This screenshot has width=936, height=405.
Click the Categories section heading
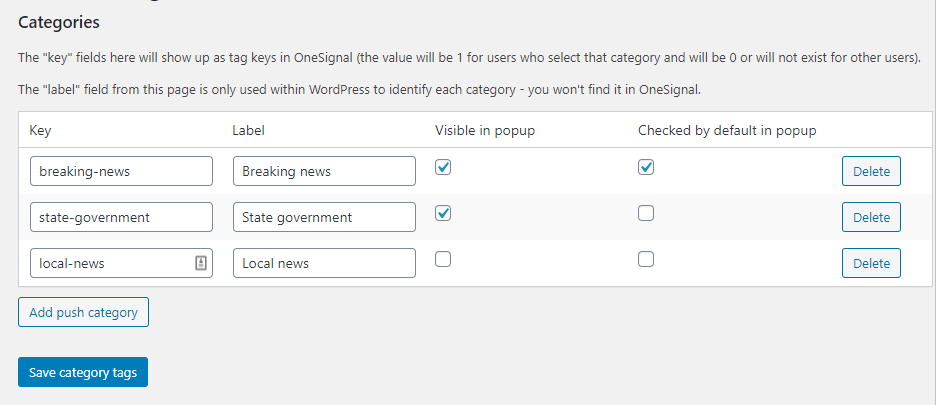point(59,23)
